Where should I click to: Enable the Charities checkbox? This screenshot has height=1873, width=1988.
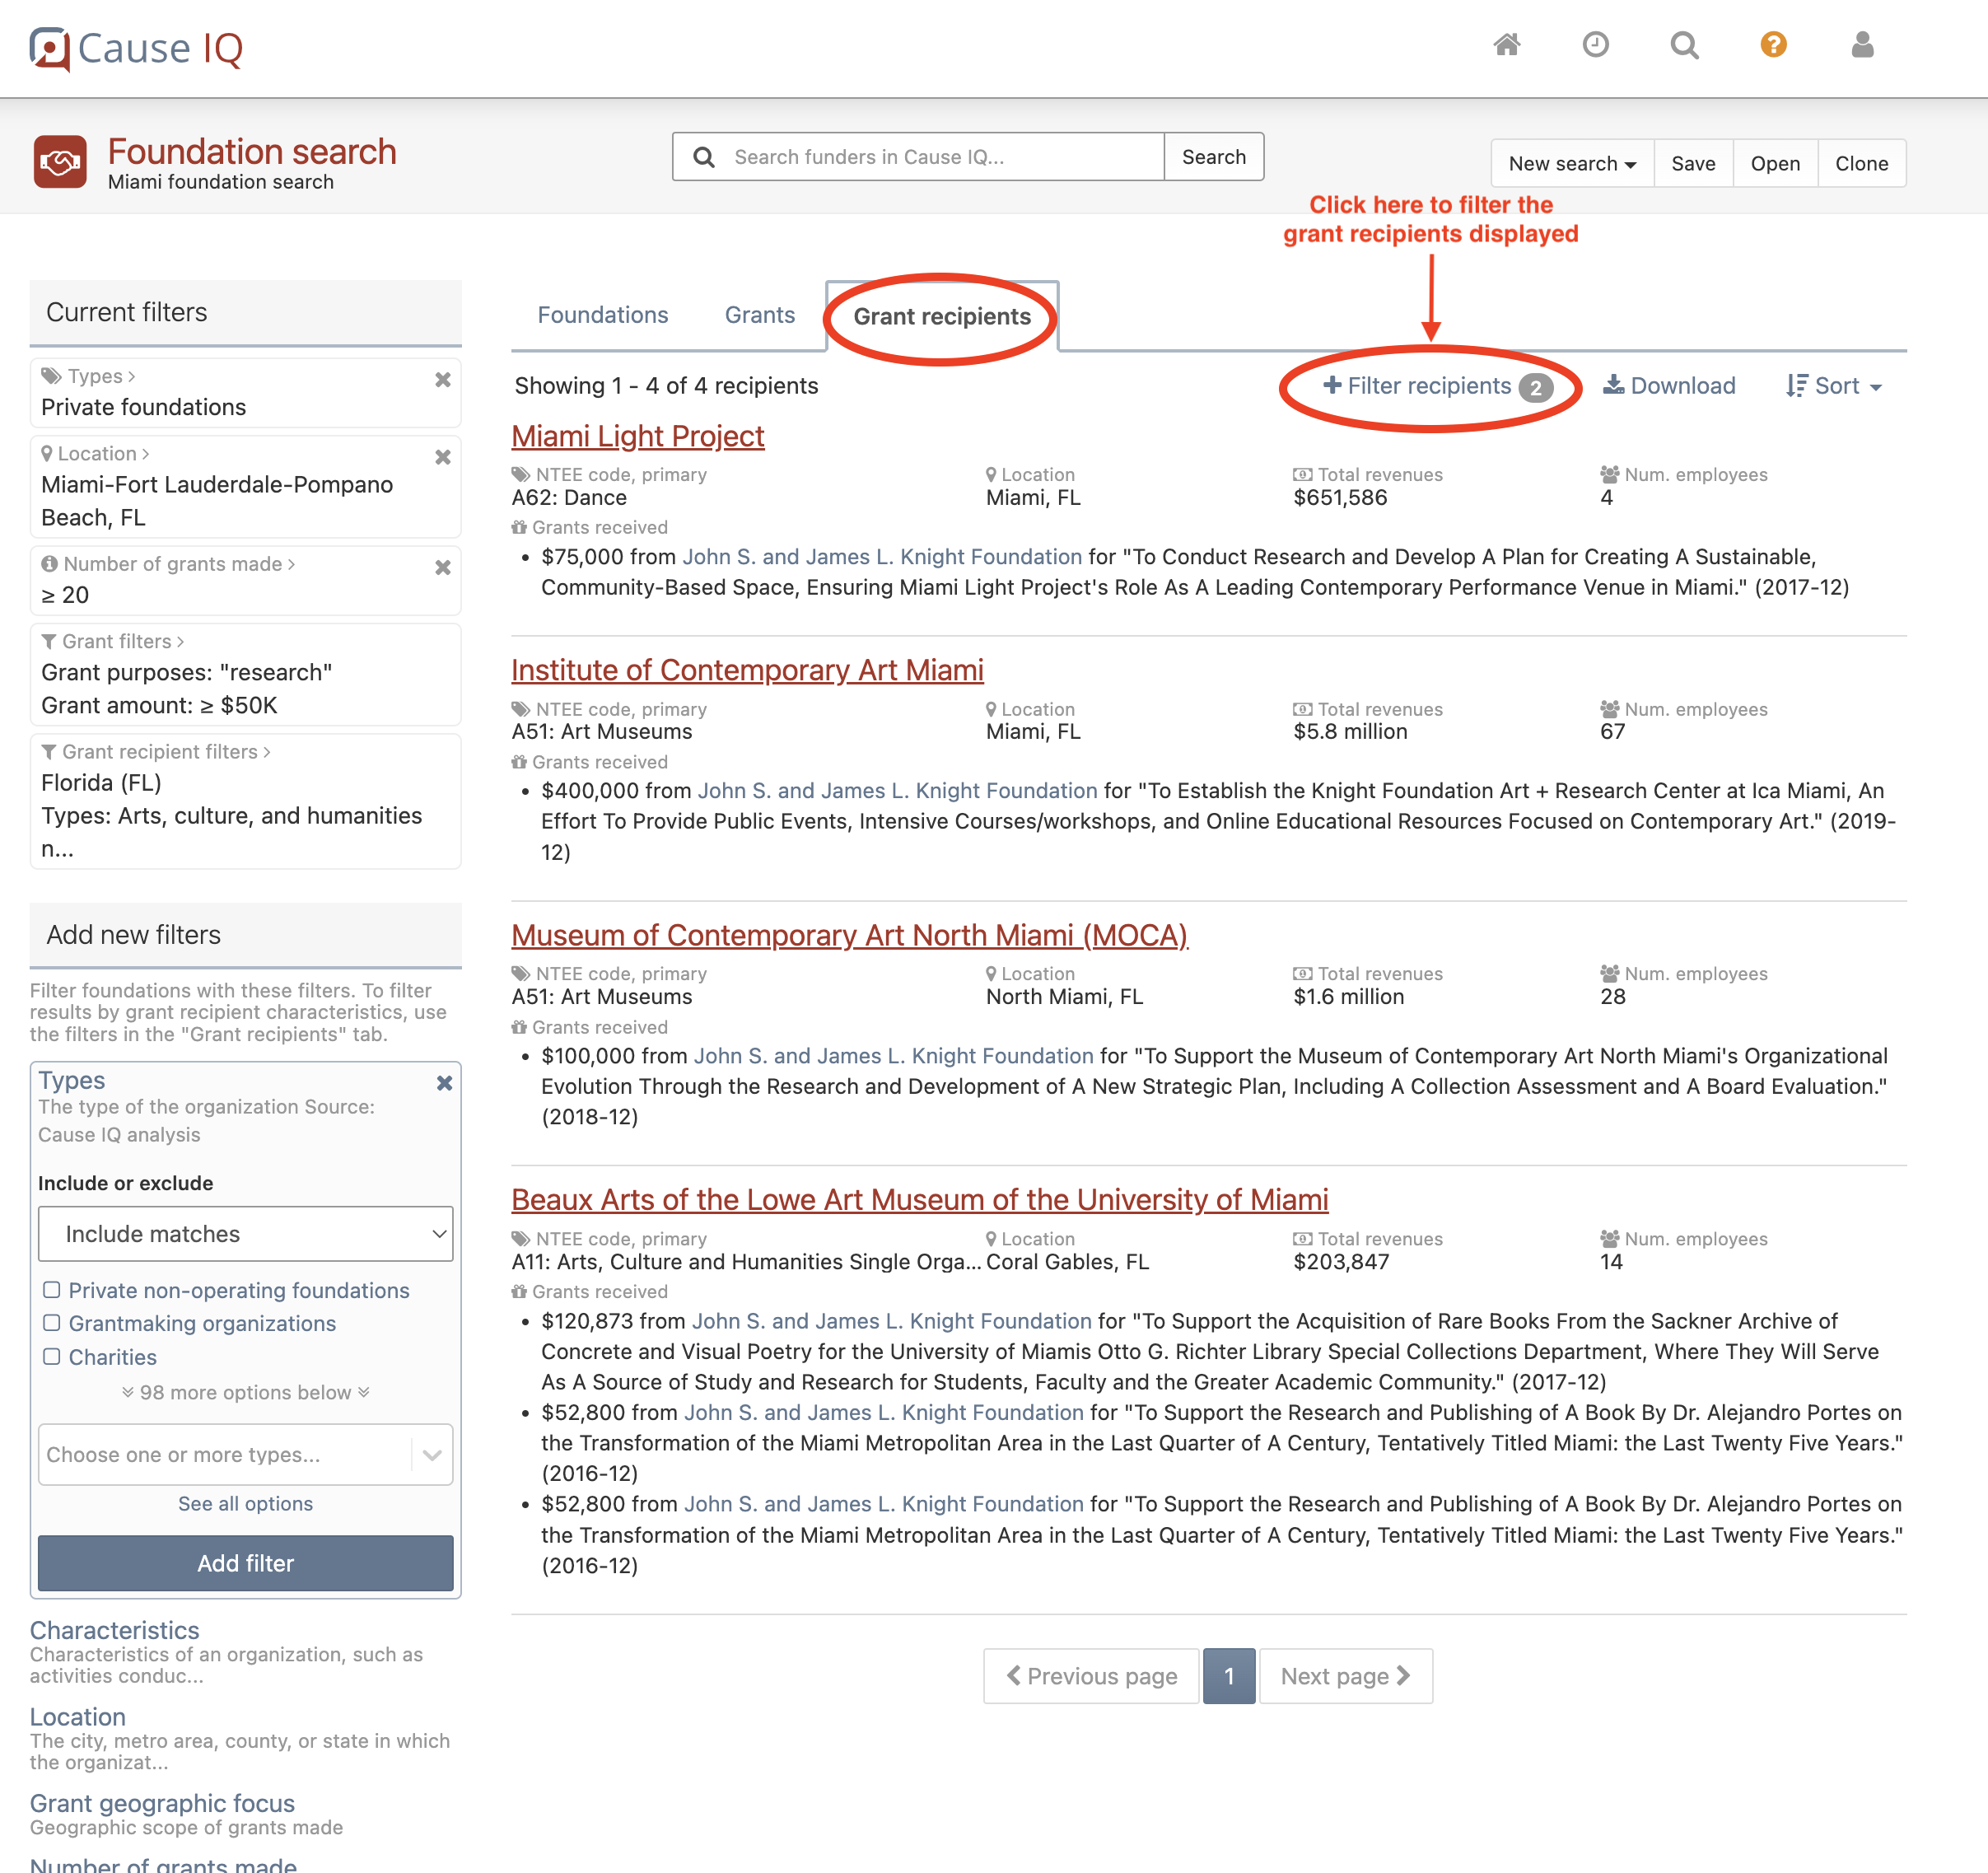pyautogui.click(x=52, y=1357)
